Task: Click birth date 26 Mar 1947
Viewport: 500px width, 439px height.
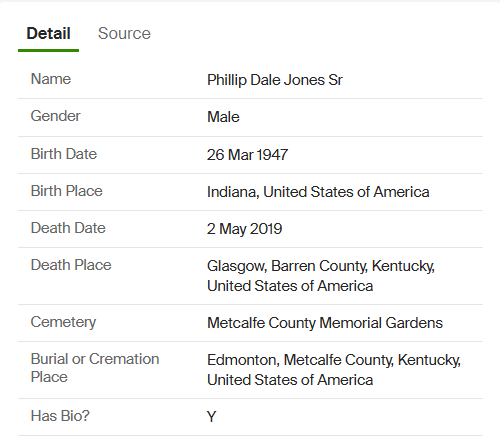Action: click(247, 155)
